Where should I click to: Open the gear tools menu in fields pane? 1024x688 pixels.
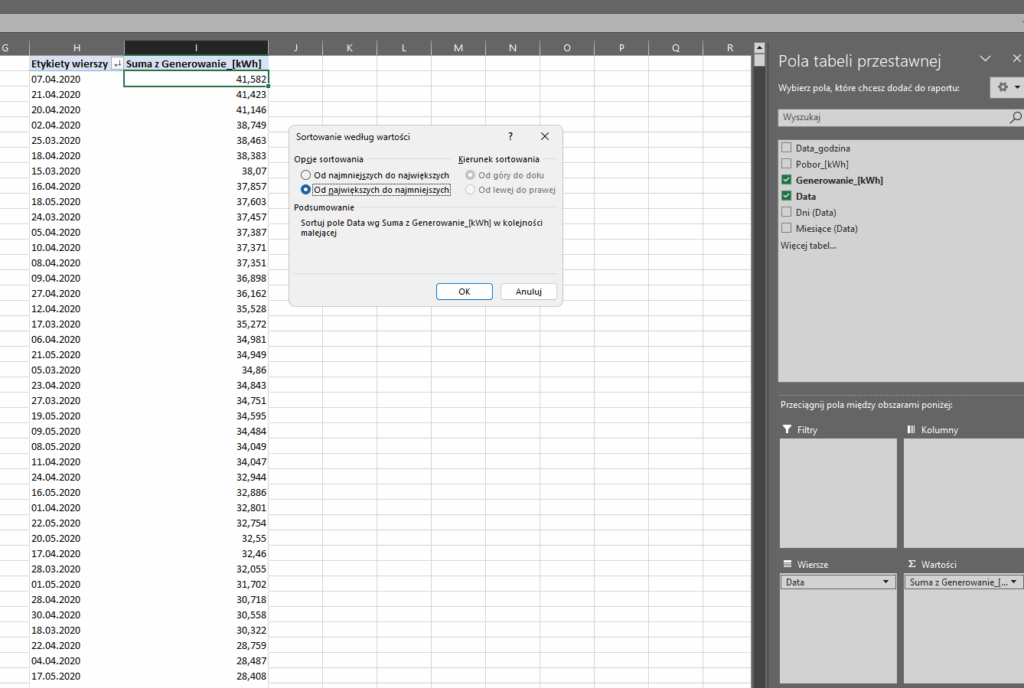click(x=1005, y=88)
